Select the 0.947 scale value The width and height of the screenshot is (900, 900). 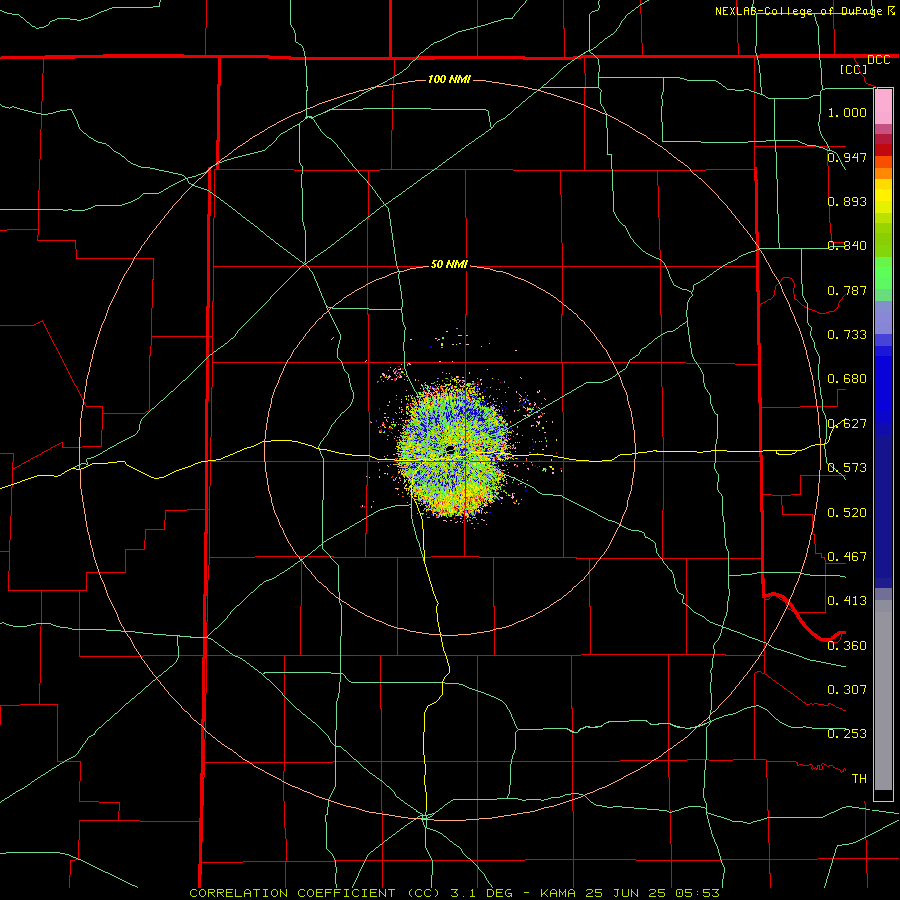click(847, 157)
